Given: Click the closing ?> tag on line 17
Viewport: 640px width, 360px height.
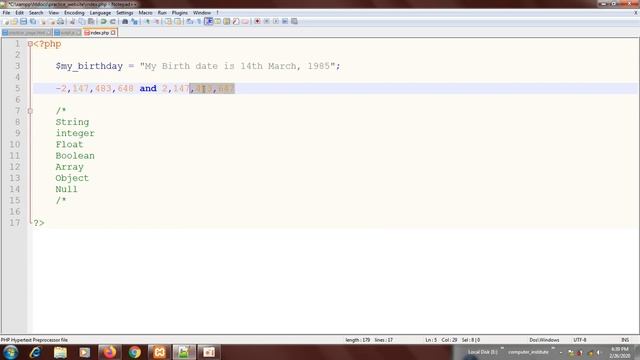Looking at the screenshot, I should coord(39,223).
